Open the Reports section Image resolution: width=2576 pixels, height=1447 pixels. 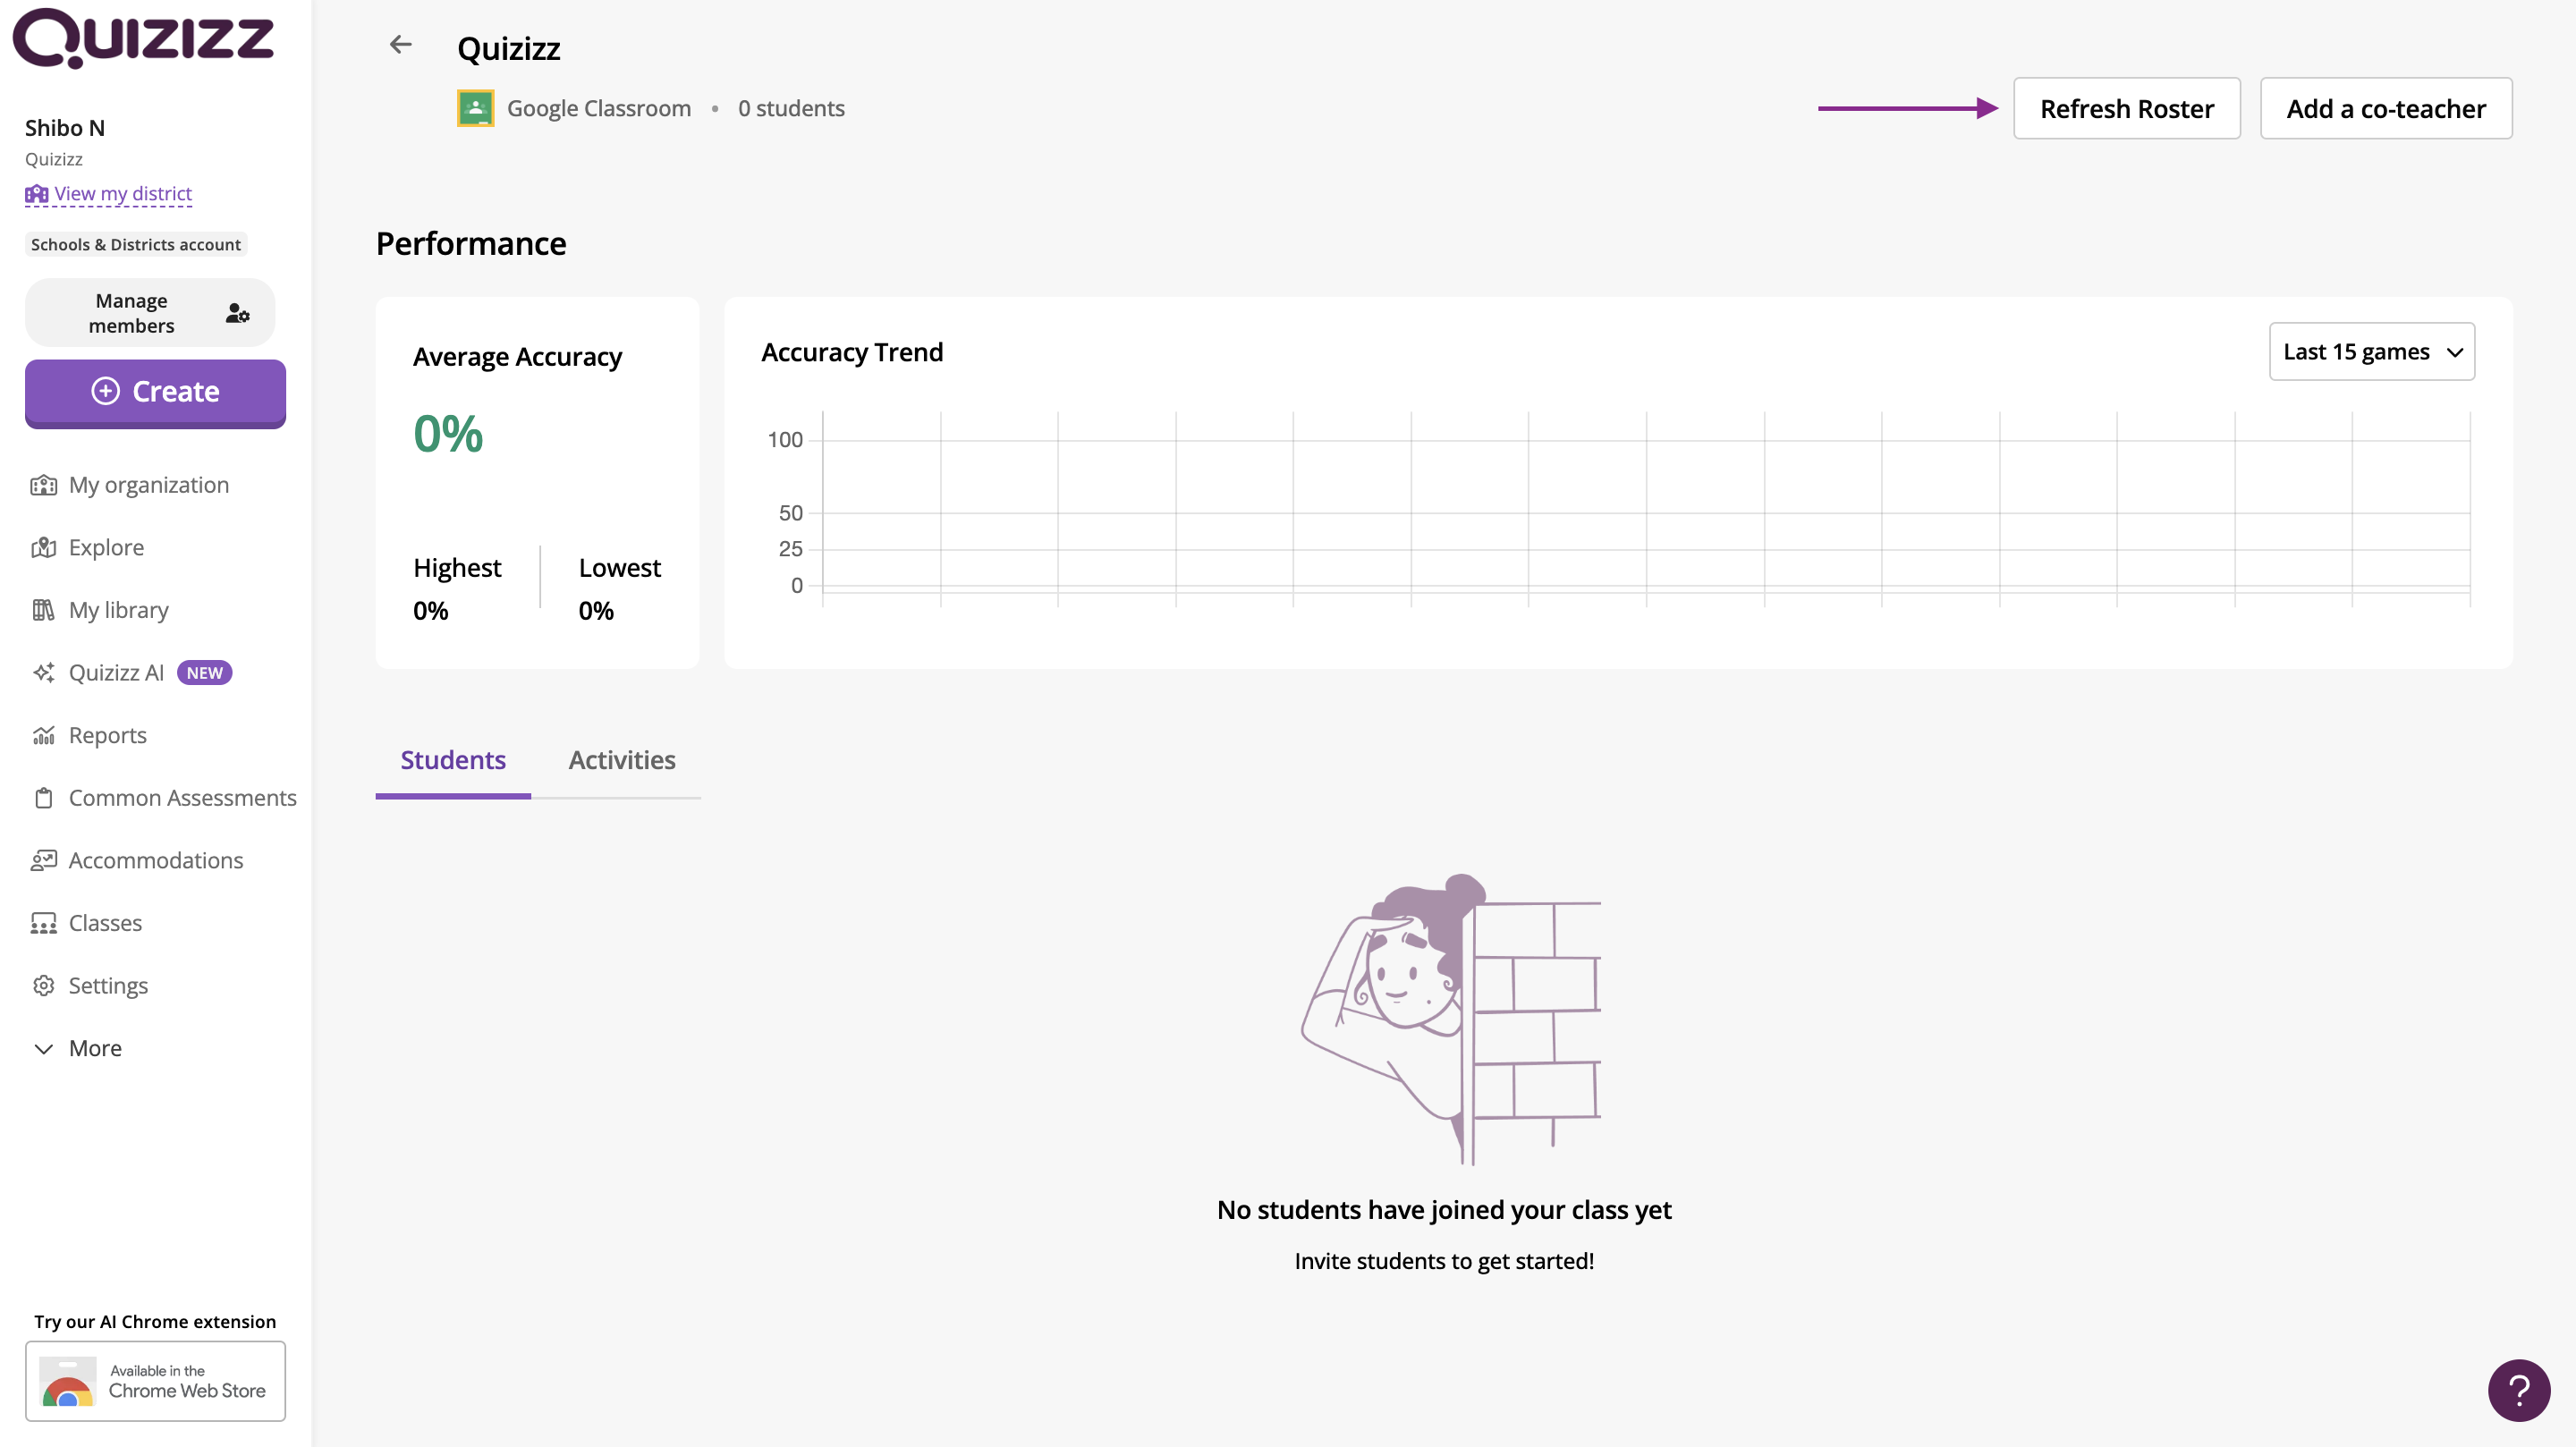[107, 735]
